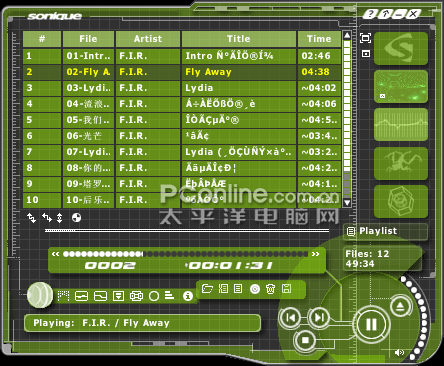
Task: Click the playlist scrollbar up arrow
Action: [347, 35]
